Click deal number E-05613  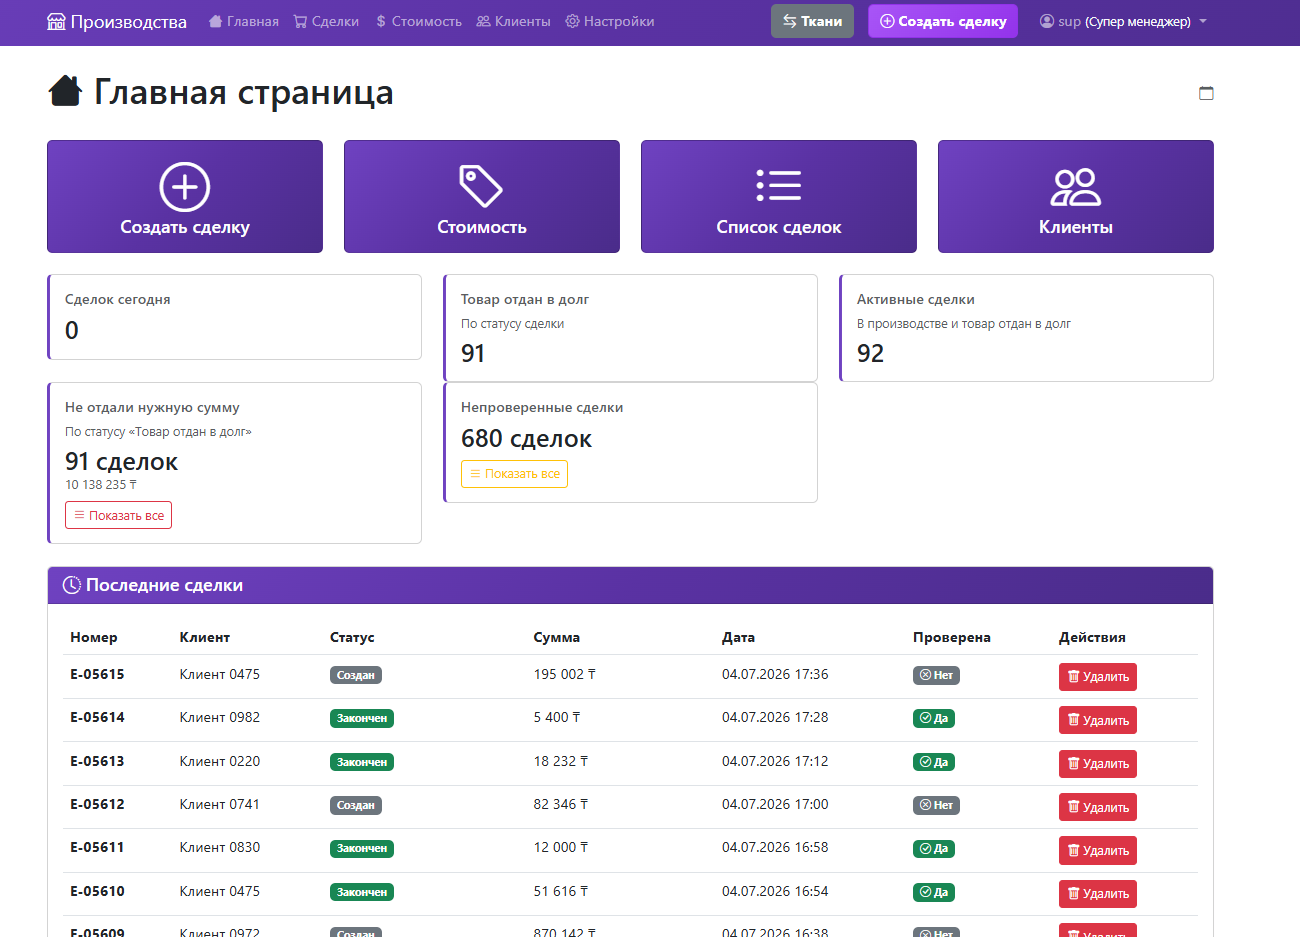(x=97, y=761)
